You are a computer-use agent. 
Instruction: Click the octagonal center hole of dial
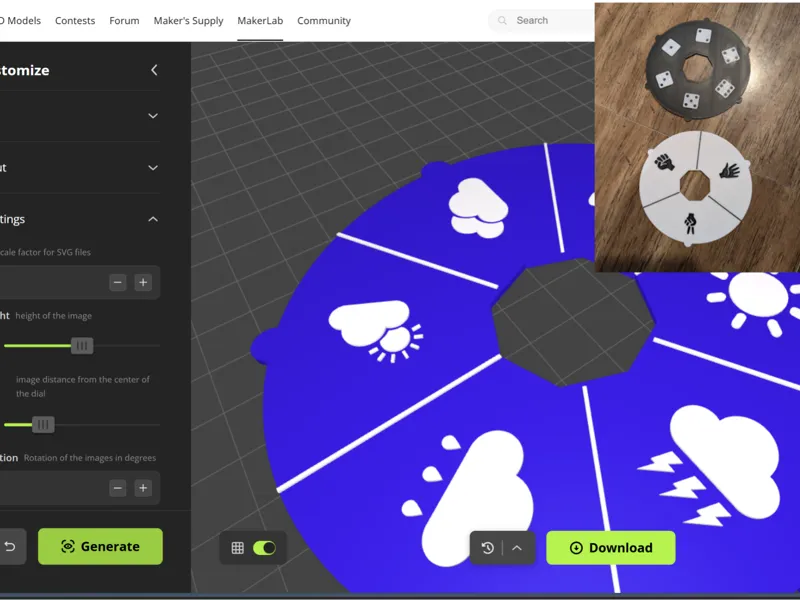pos(574,321)
